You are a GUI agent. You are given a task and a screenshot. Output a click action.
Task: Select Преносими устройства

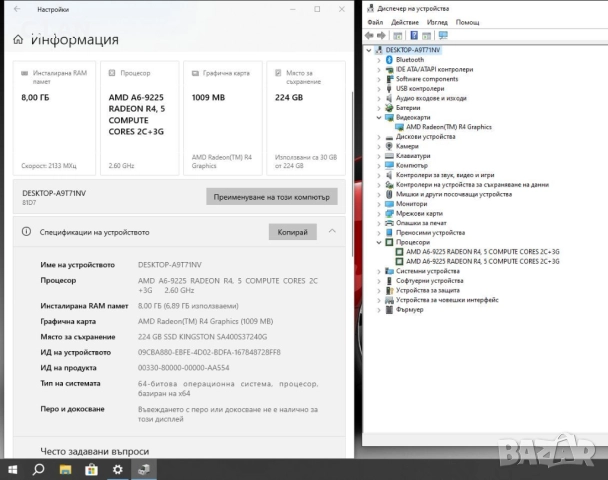(x=430, y=233)
